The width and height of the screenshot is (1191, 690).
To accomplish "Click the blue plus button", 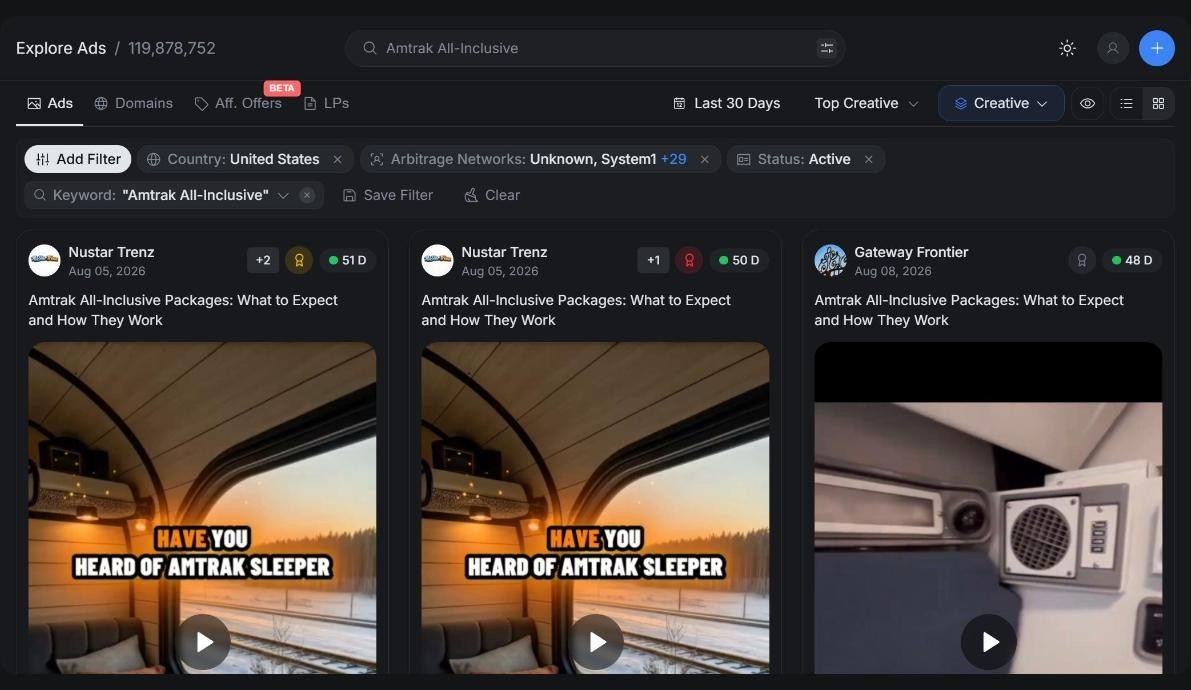I will 1157,48.
